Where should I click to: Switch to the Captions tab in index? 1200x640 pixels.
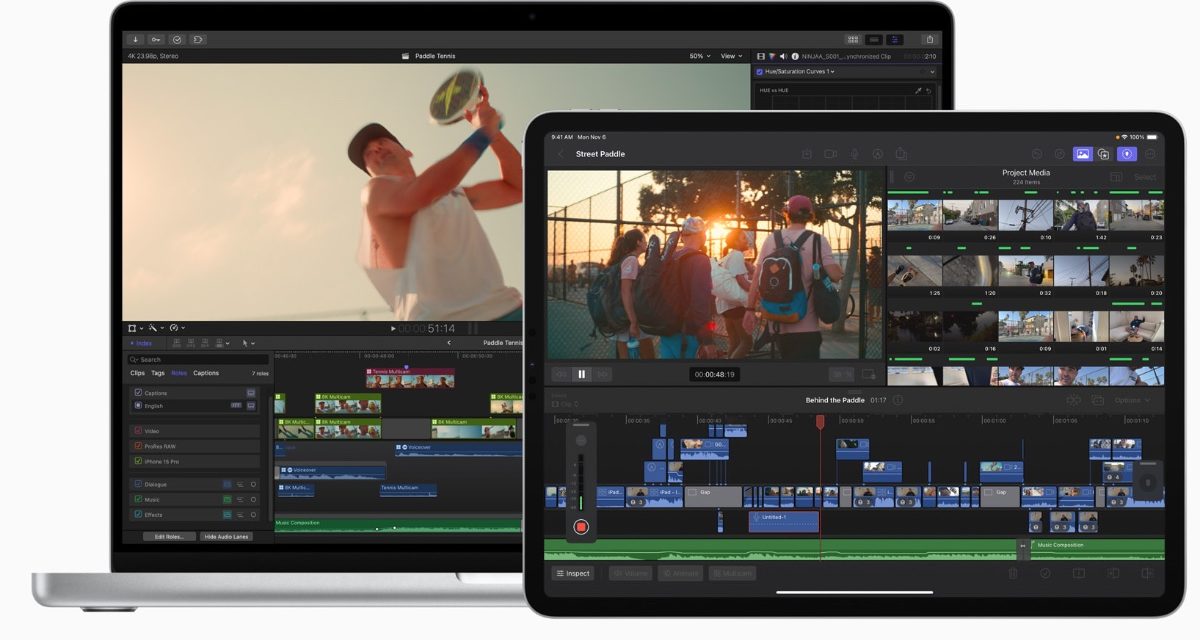(206, 373)
